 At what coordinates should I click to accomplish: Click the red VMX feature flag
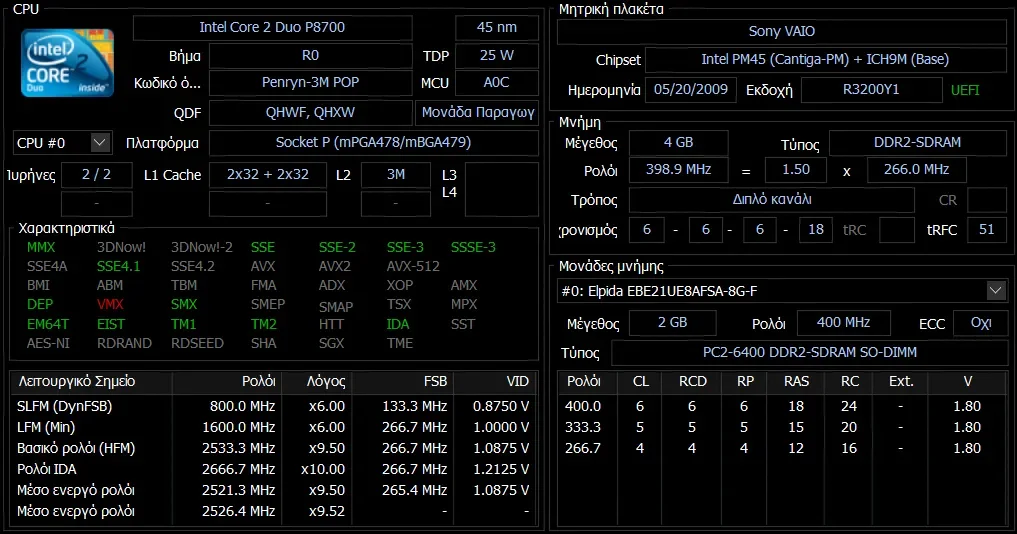point(110,304)
